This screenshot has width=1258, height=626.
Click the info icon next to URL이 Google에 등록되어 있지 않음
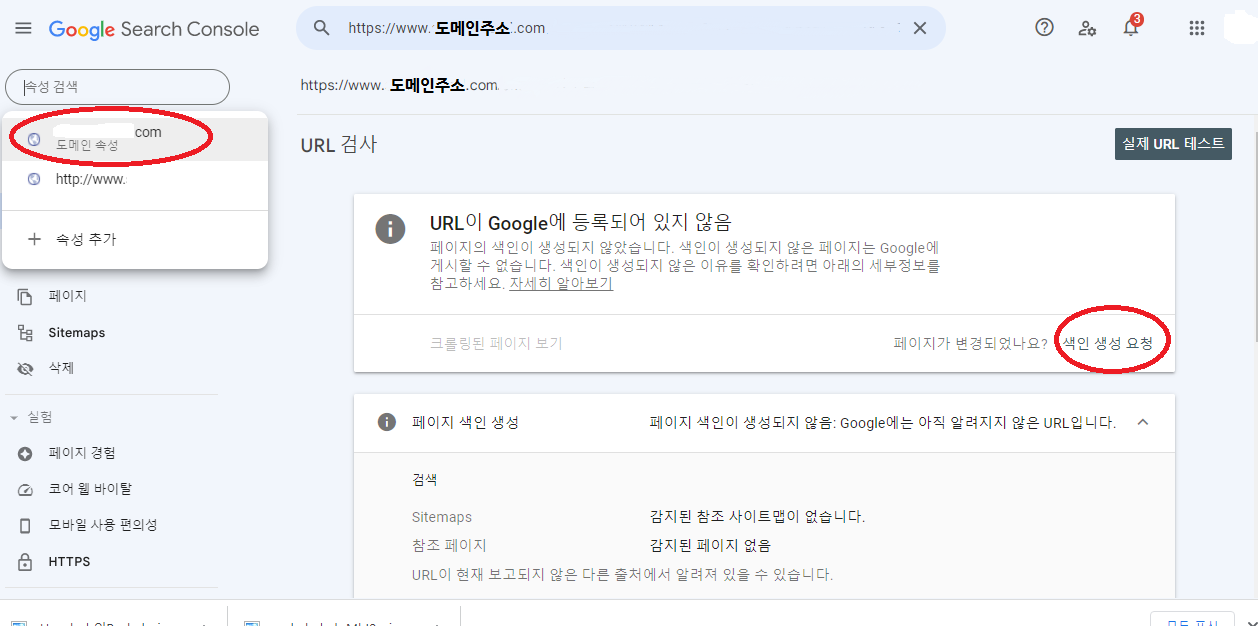(x=390, y=228)
